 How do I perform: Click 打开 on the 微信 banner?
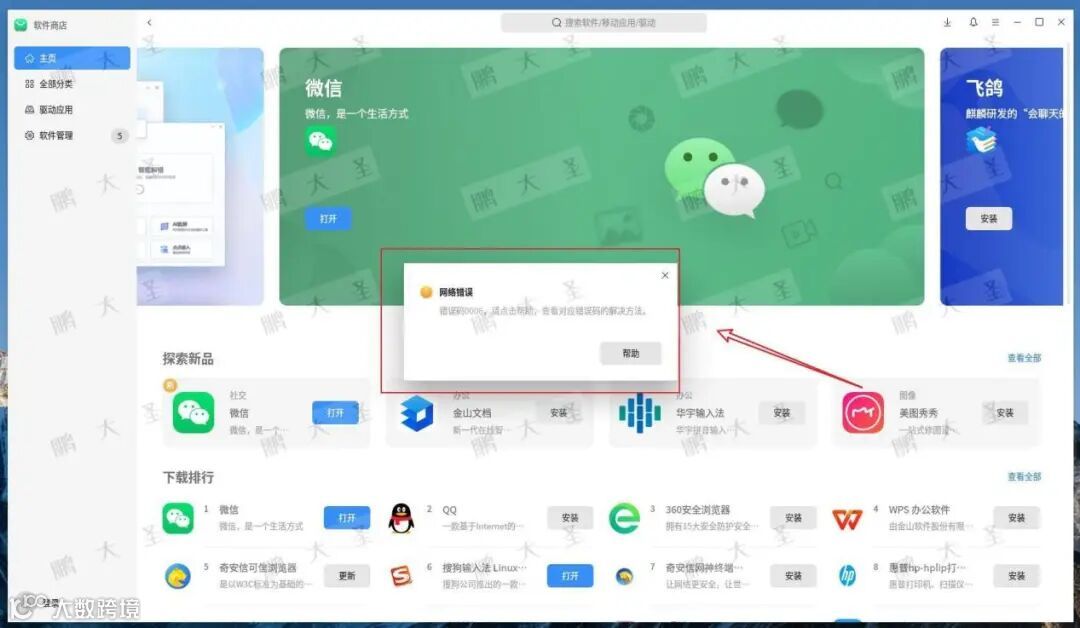coord(328,218)
